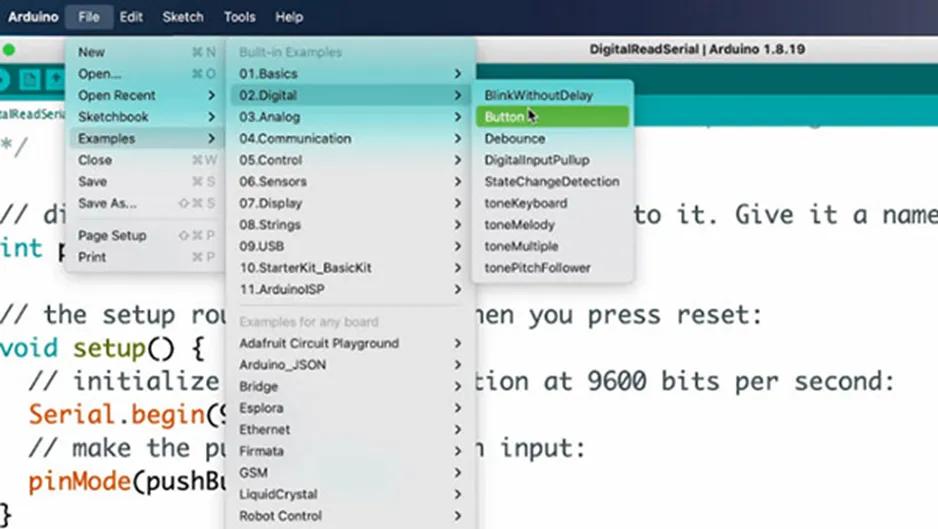Open the Arduino application menu

click(x=33, y=17)
